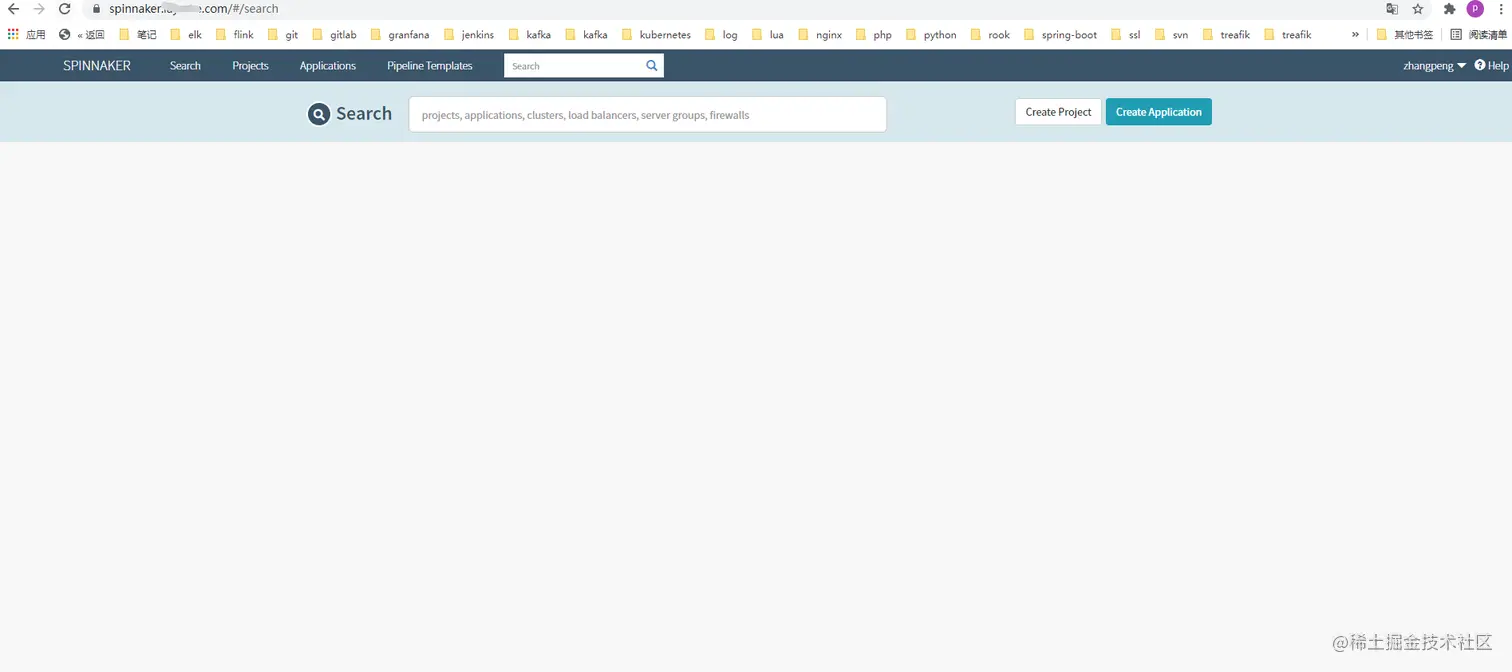Open the nginx bookmark folder
Viewport: 1512px width, 672px height.
pyautogui.click(x=820, y=34)
